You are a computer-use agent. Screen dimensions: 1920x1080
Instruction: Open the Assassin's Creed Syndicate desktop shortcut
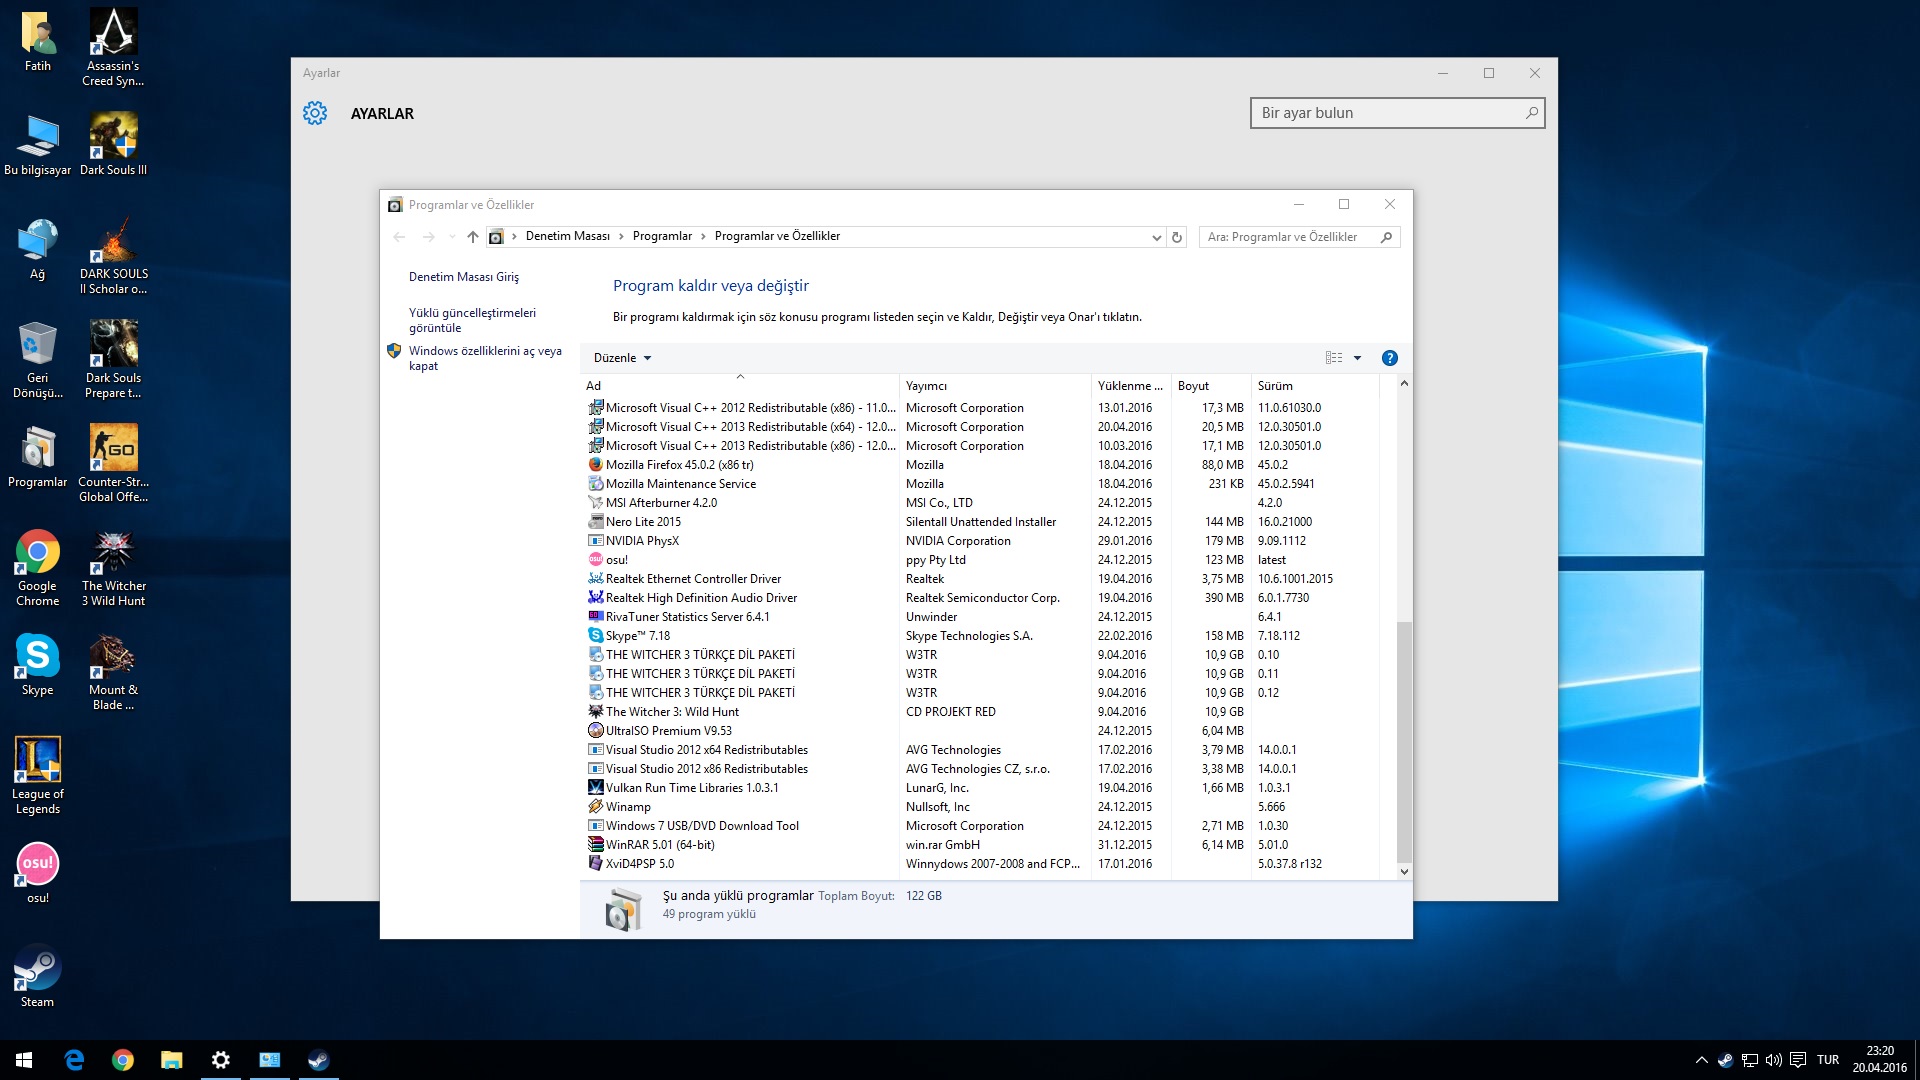[113, 47]
